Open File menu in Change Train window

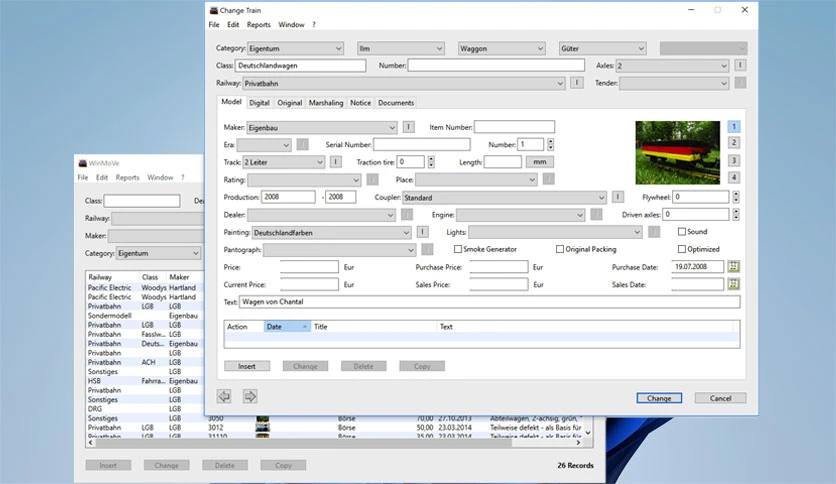tap(214, 25)
